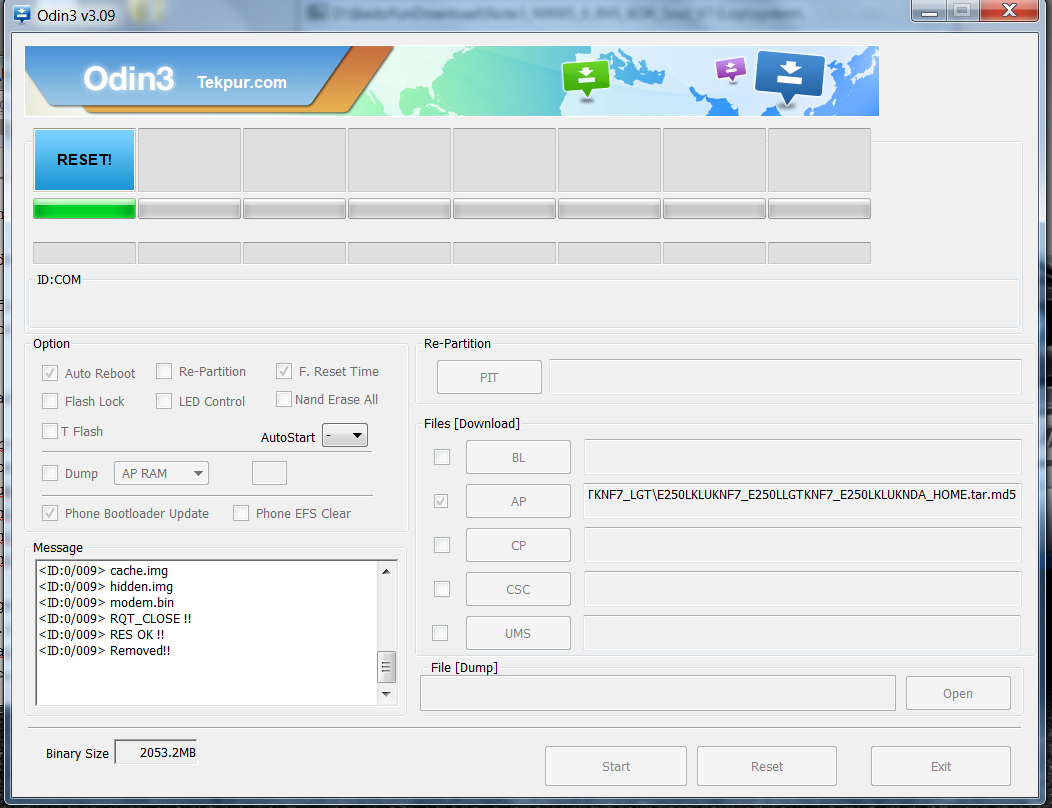
Task: Click the small purple download icon in banner
Action: pos(731,69)
